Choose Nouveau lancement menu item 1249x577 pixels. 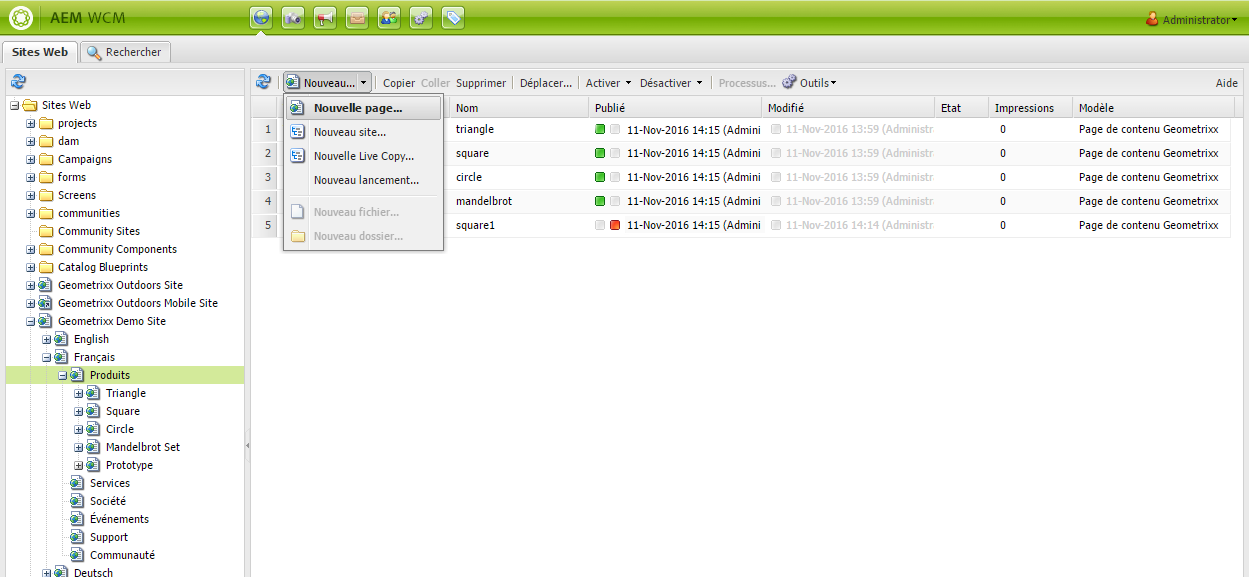tap(364, 180)
